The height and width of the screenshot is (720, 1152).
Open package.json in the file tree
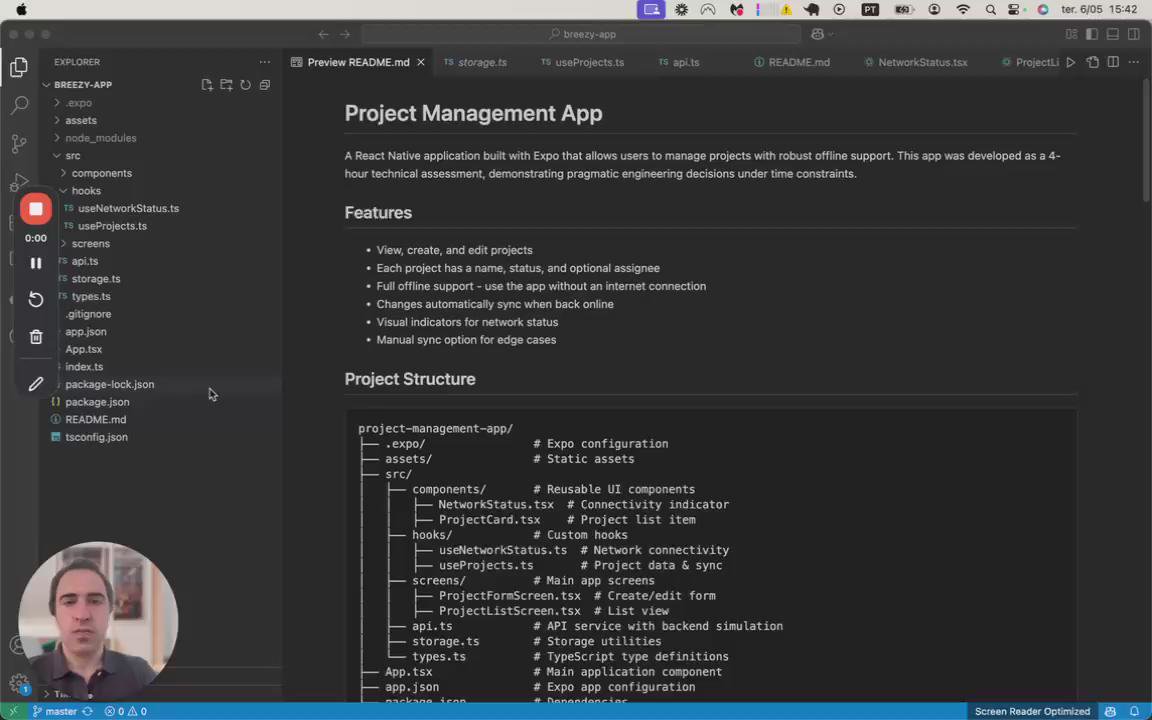coord(97,402)
